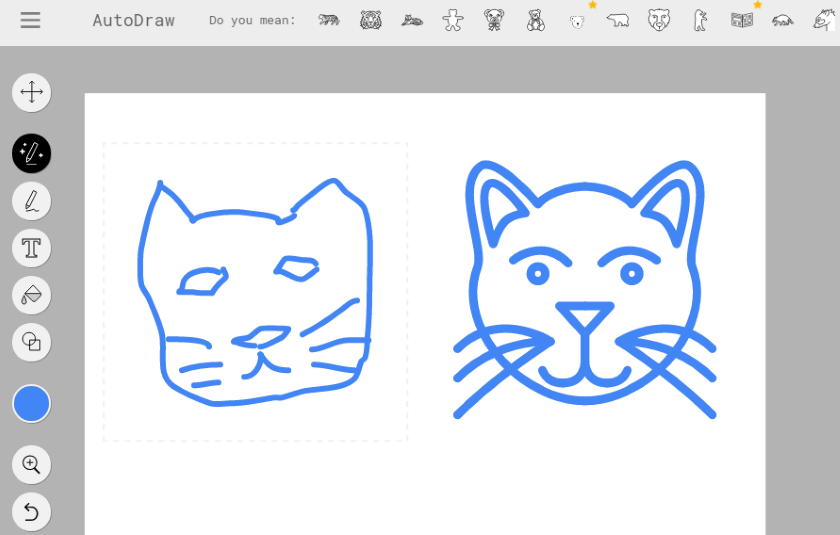The height and width of the screenshot is (535, 840).
Task: Pick the walking tiger suggestion
Action: (329, 20)
